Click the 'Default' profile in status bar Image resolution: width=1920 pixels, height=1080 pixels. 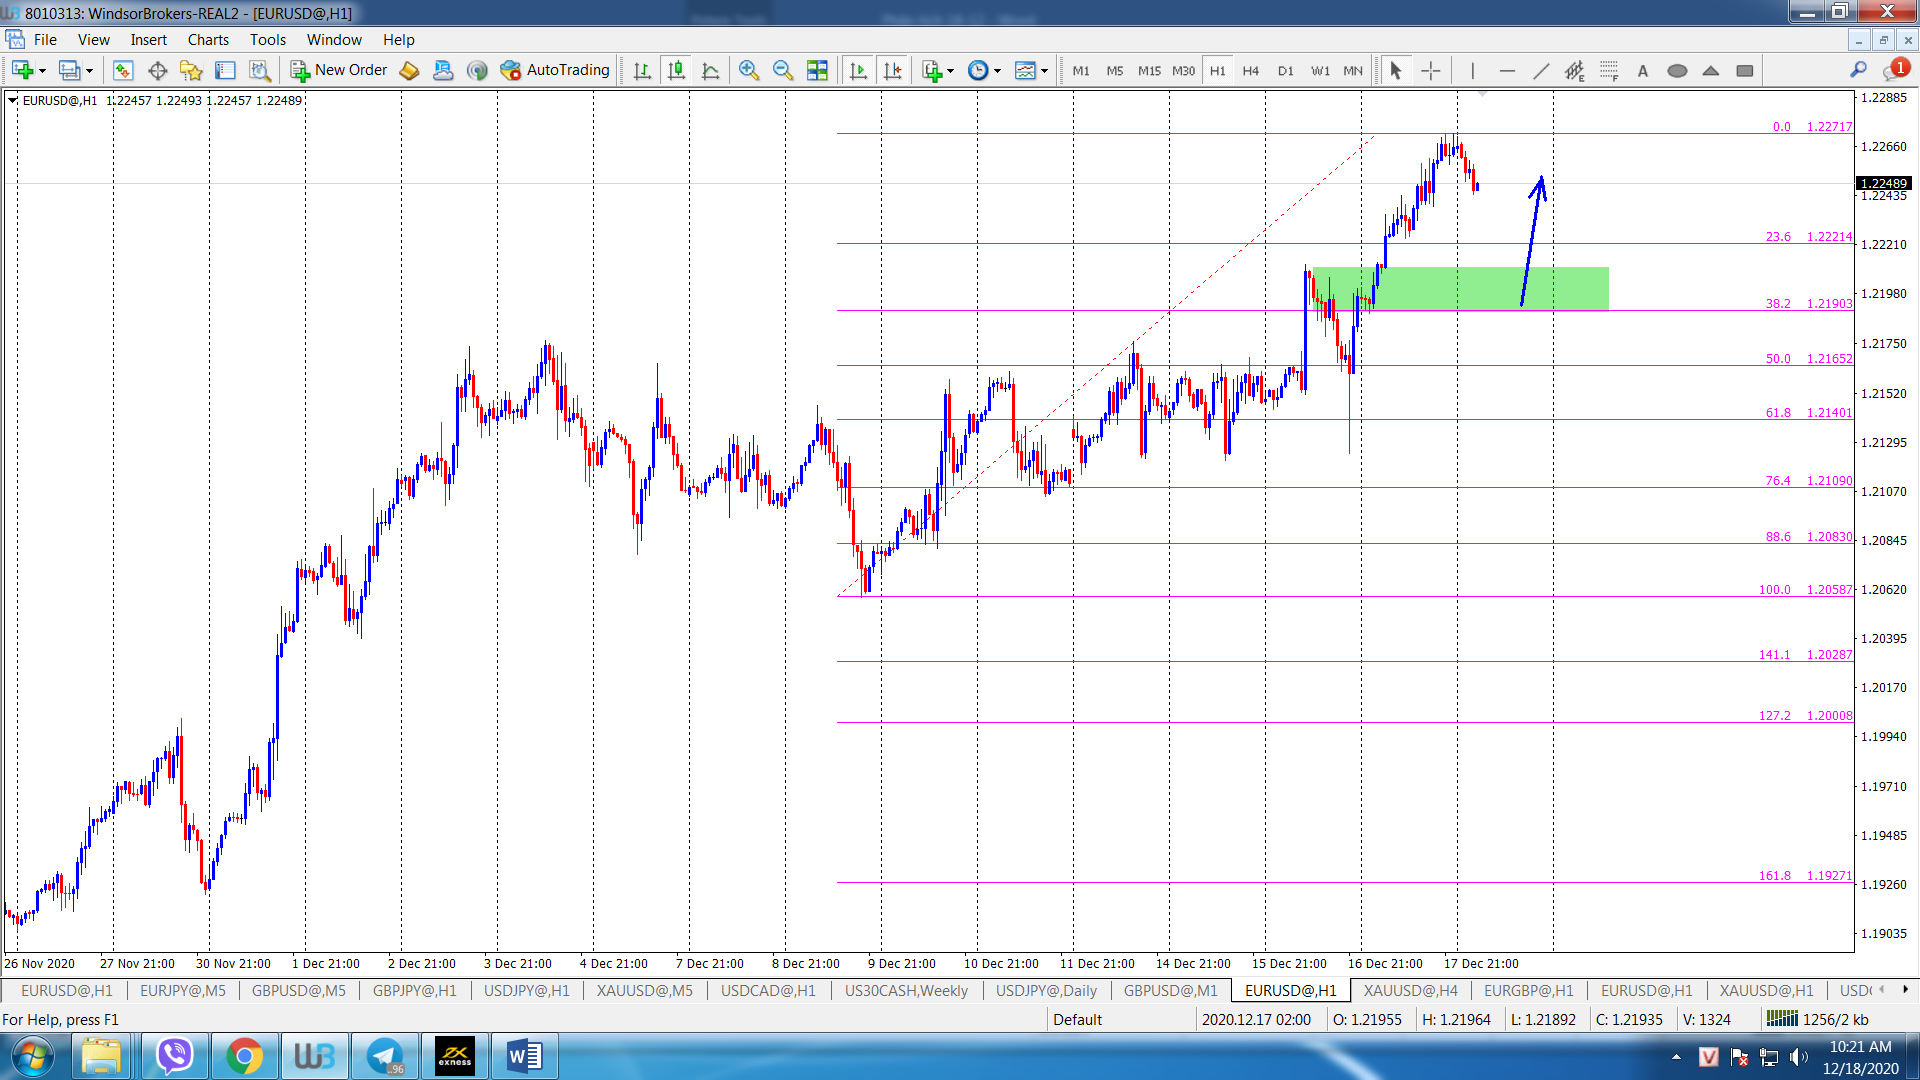(x=1077, y=1019)
